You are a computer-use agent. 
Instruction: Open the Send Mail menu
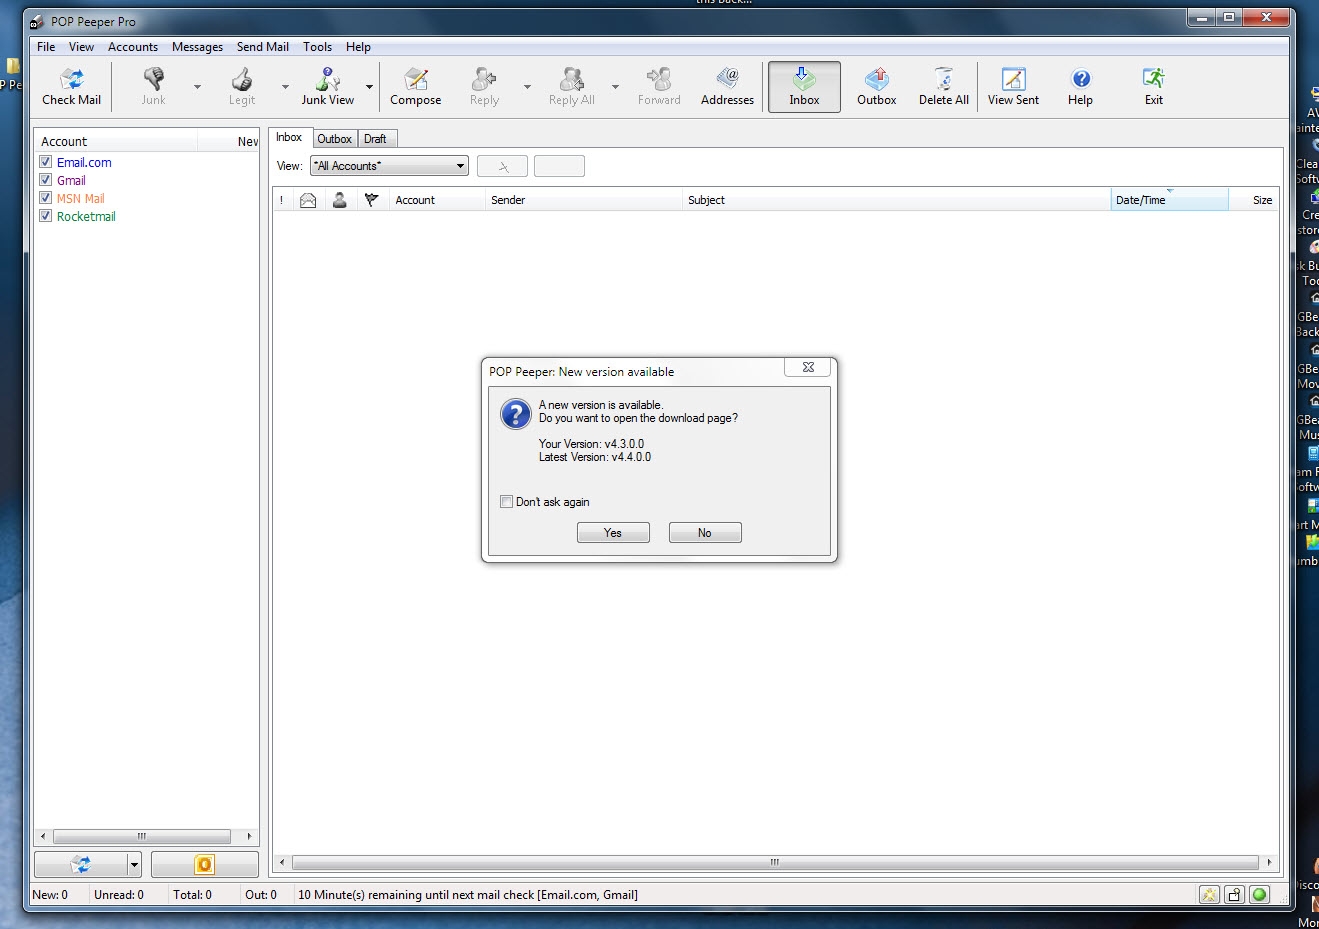point(263,47)
